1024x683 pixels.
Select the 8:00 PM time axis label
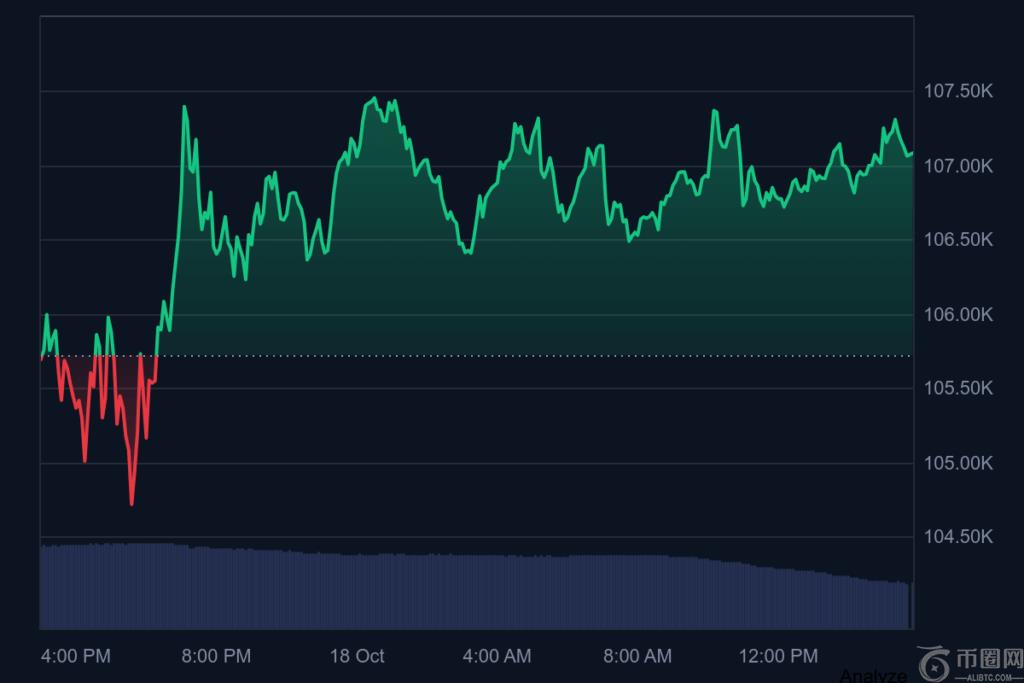[216, 656]
